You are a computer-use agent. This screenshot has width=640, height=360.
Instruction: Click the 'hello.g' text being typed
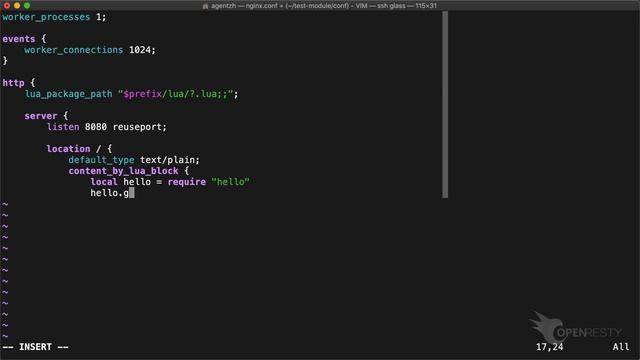click(110, 193)
